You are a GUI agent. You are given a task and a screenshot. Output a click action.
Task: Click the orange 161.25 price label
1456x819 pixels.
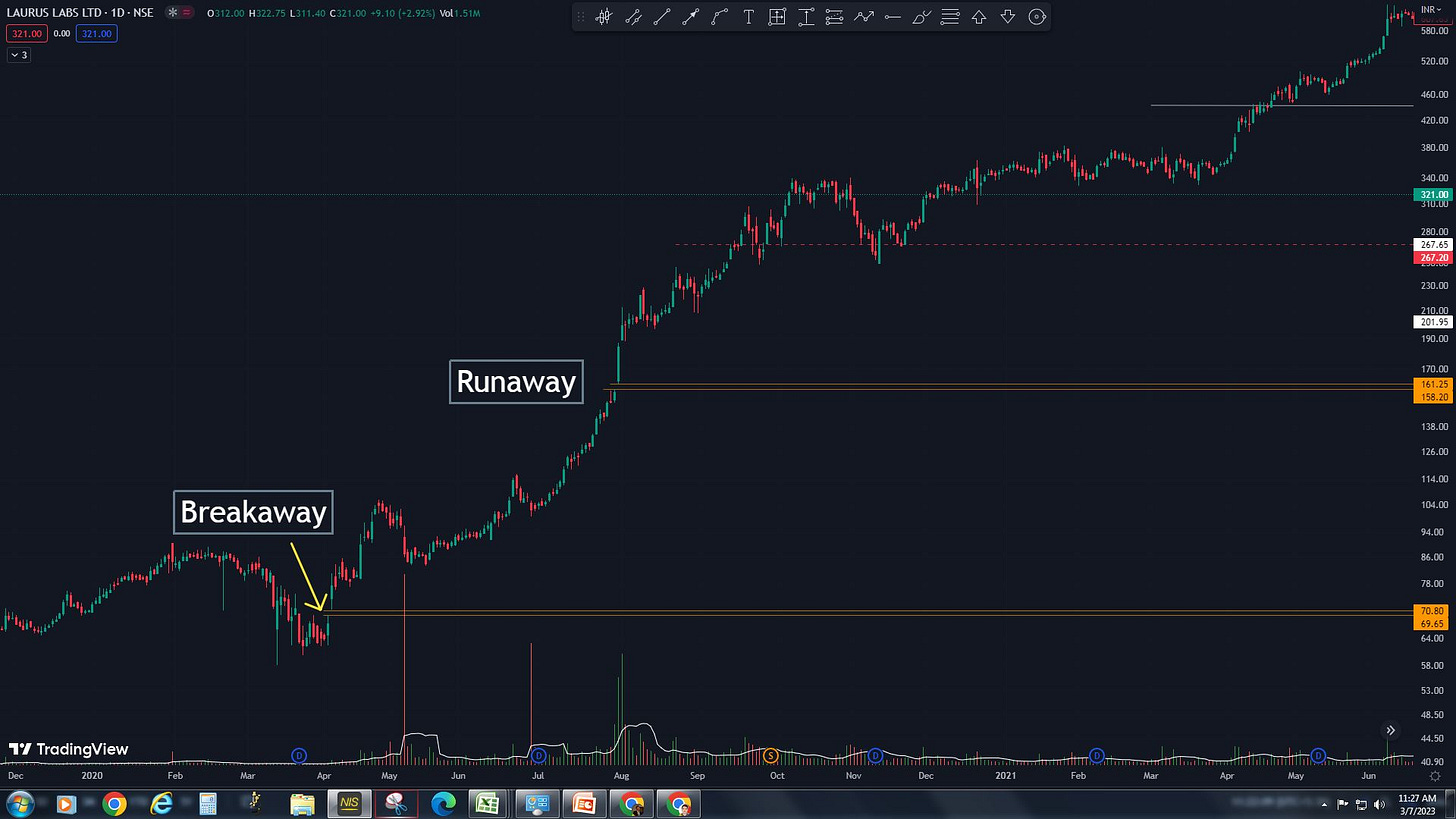pyautogui.click(x=1434, y=384)
